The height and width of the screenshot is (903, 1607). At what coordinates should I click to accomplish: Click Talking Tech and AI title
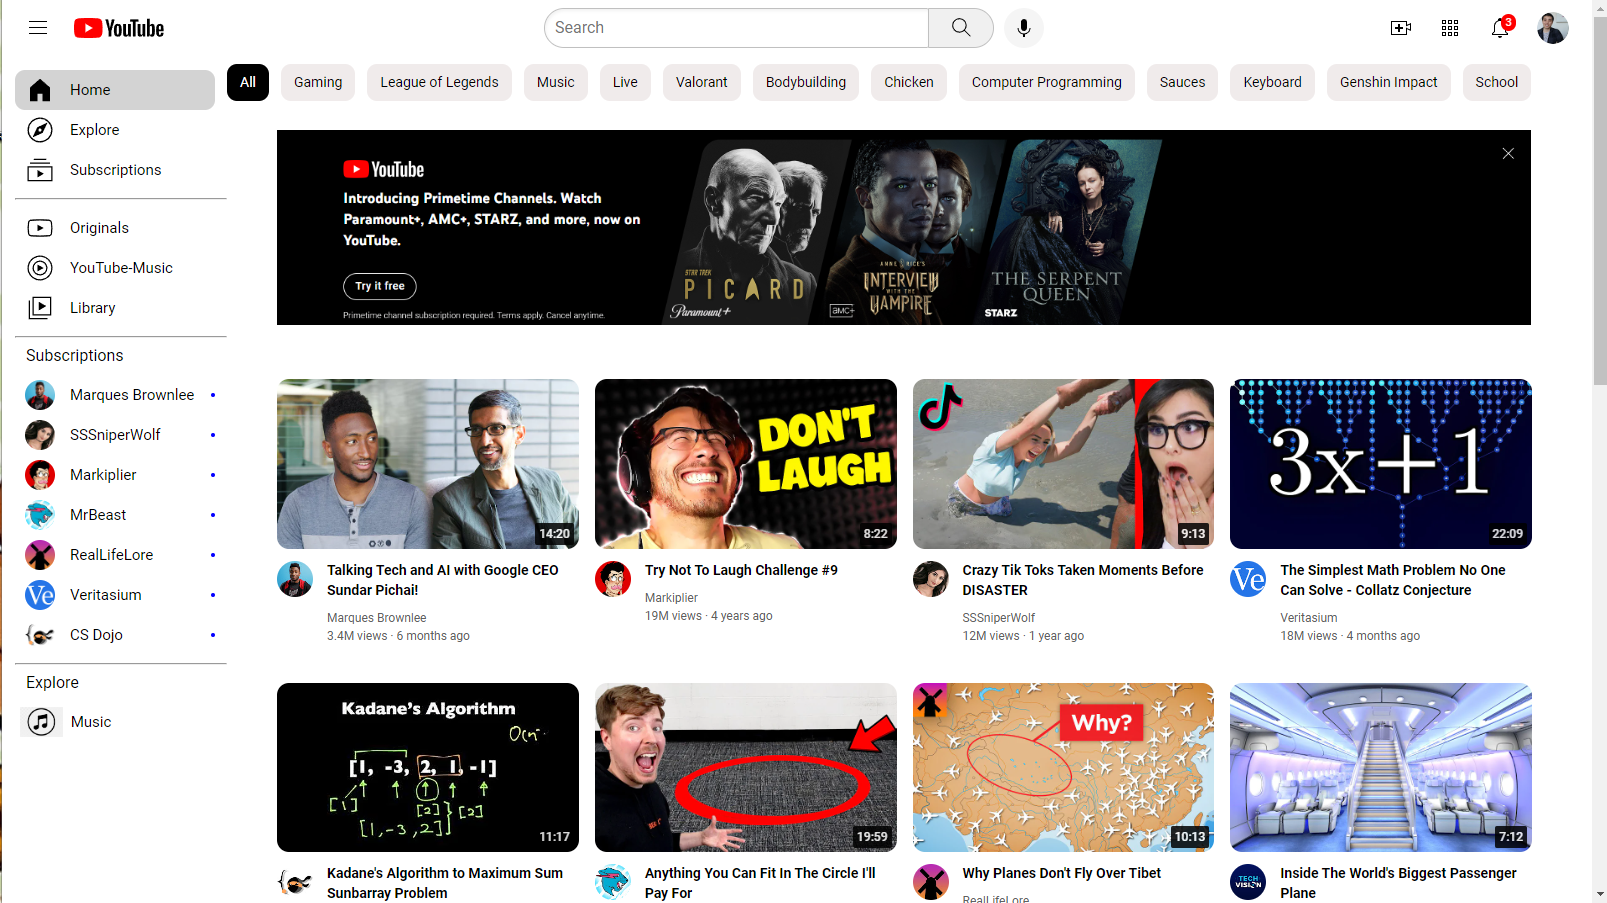pyautogui.click(x=443, y=580)
